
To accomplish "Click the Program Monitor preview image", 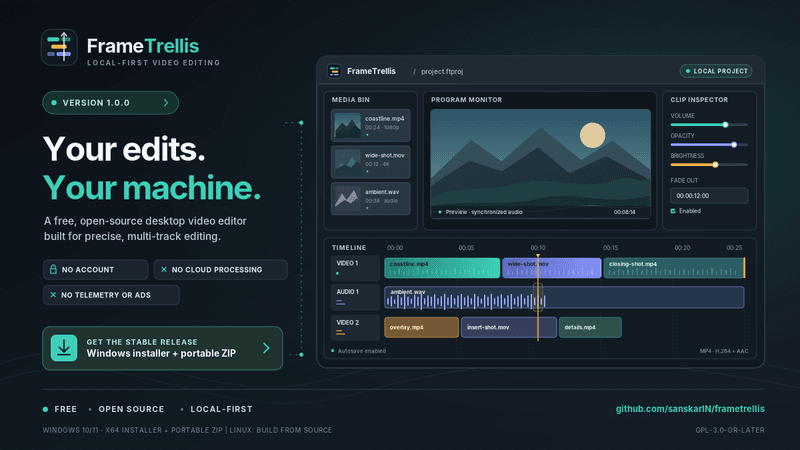I will 540,159.
